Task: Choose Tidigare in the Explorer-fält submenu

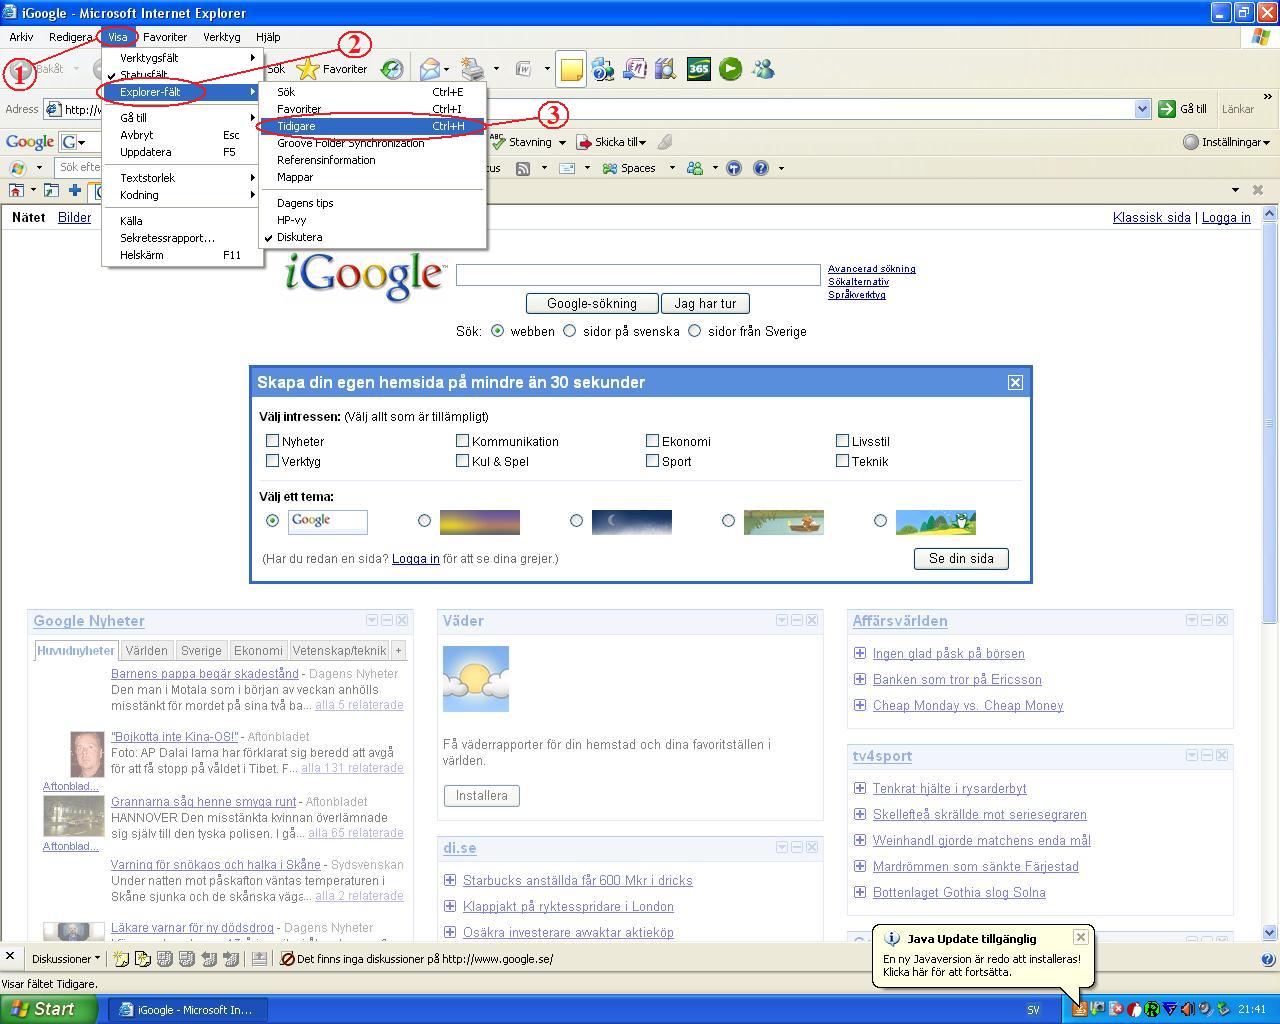Action: point(372,126)
